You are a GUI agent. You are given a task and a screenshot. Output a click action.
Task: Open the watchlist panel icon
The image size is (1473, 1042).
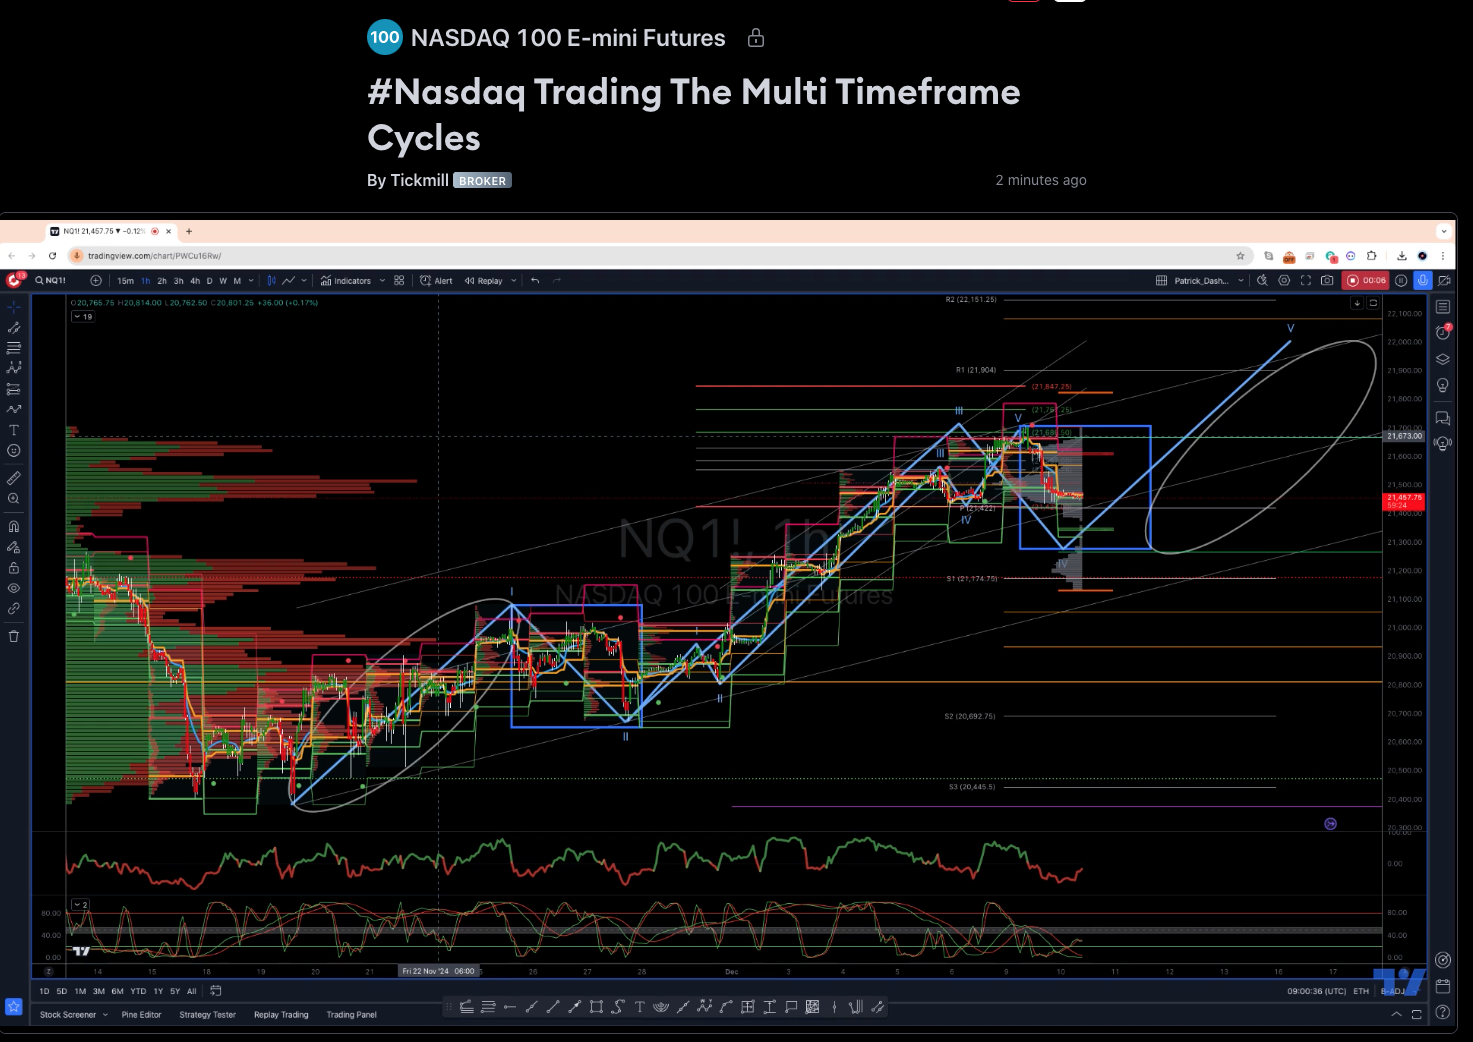point(1443,307)
